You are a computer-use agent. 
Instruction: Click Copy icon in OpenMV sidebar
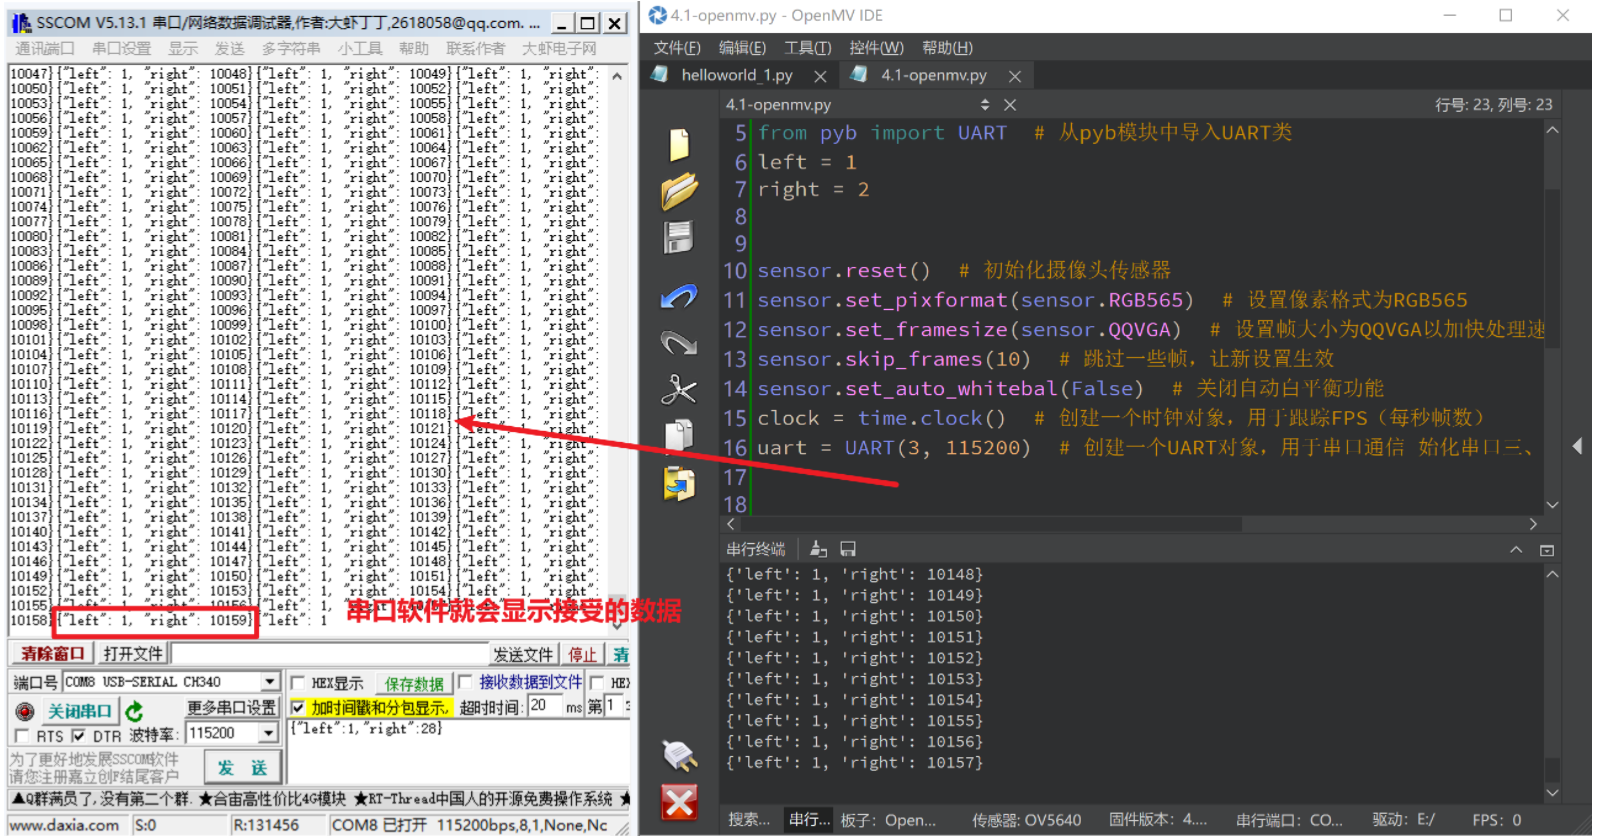point(679,436)
